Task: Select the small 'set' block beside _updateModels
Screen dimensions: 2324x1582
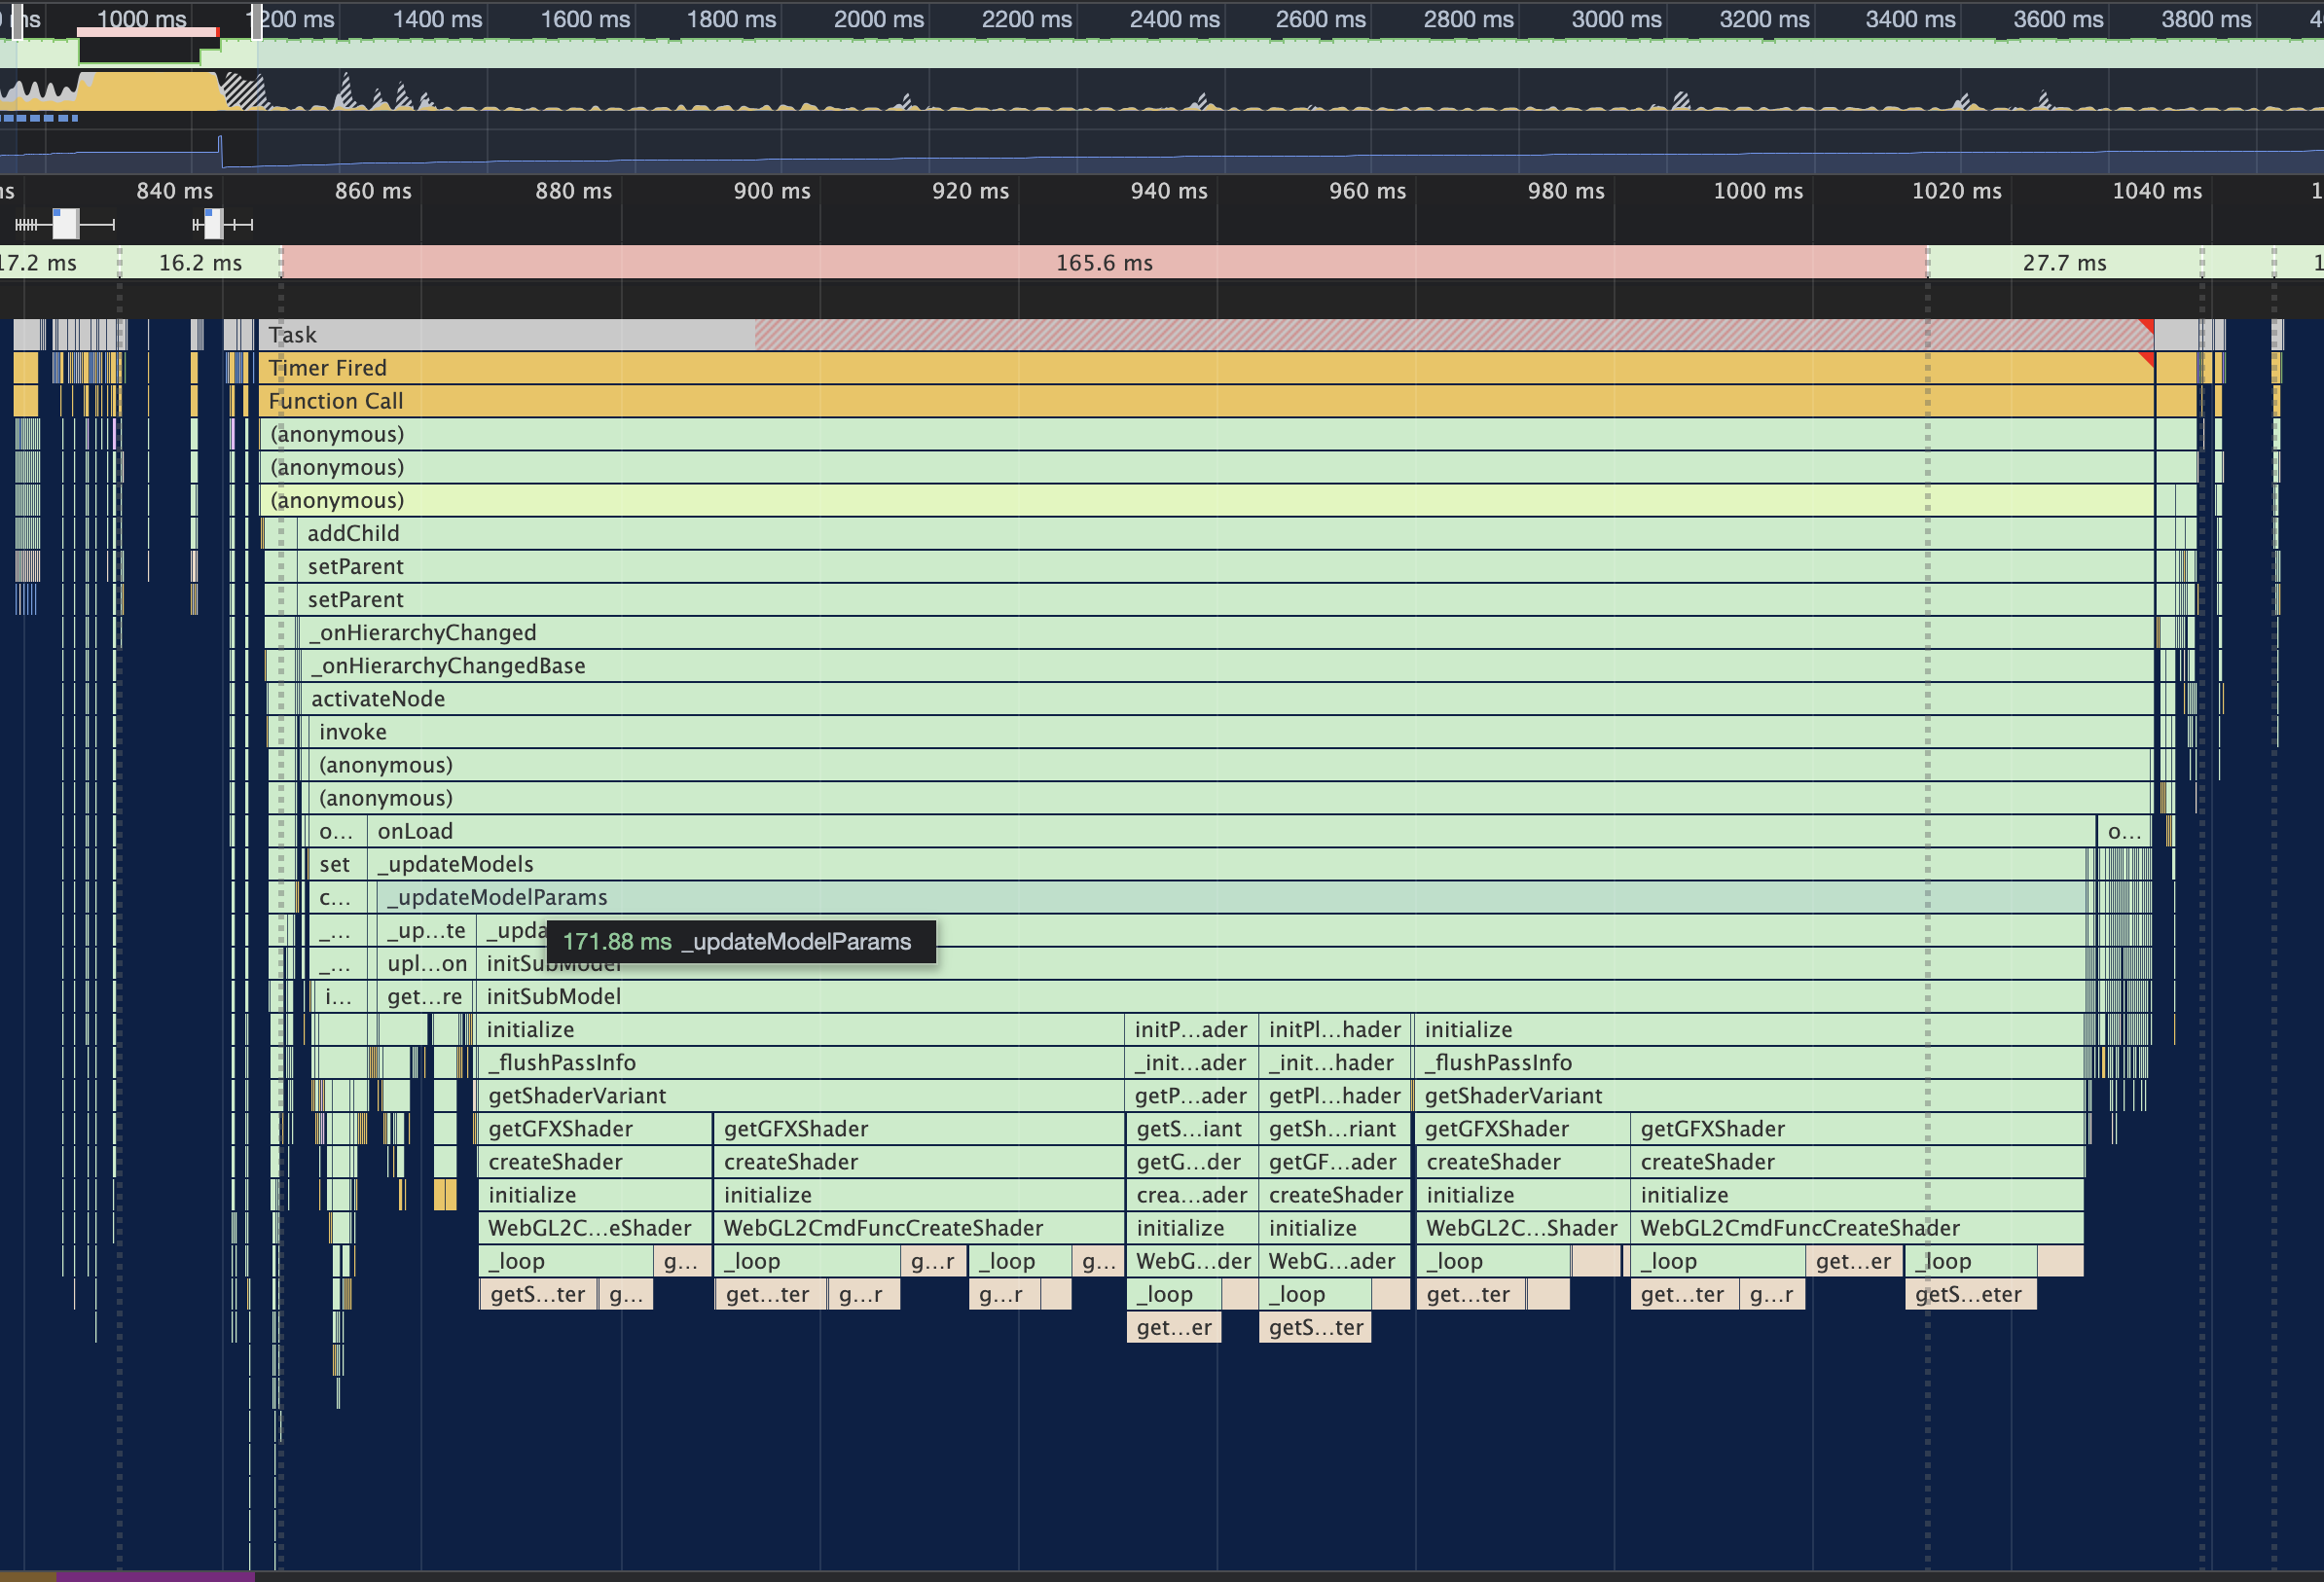Action: click(336, 864)
